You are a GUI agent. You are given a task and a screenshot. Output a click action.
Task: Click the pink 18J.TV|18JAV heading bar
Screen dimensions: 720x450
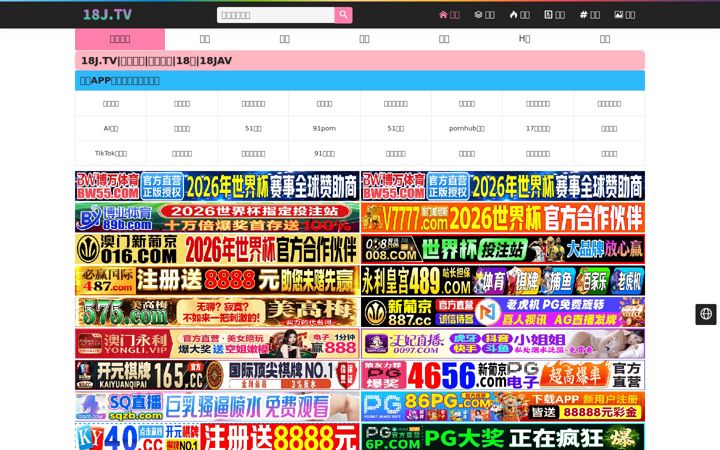[360, 60]
